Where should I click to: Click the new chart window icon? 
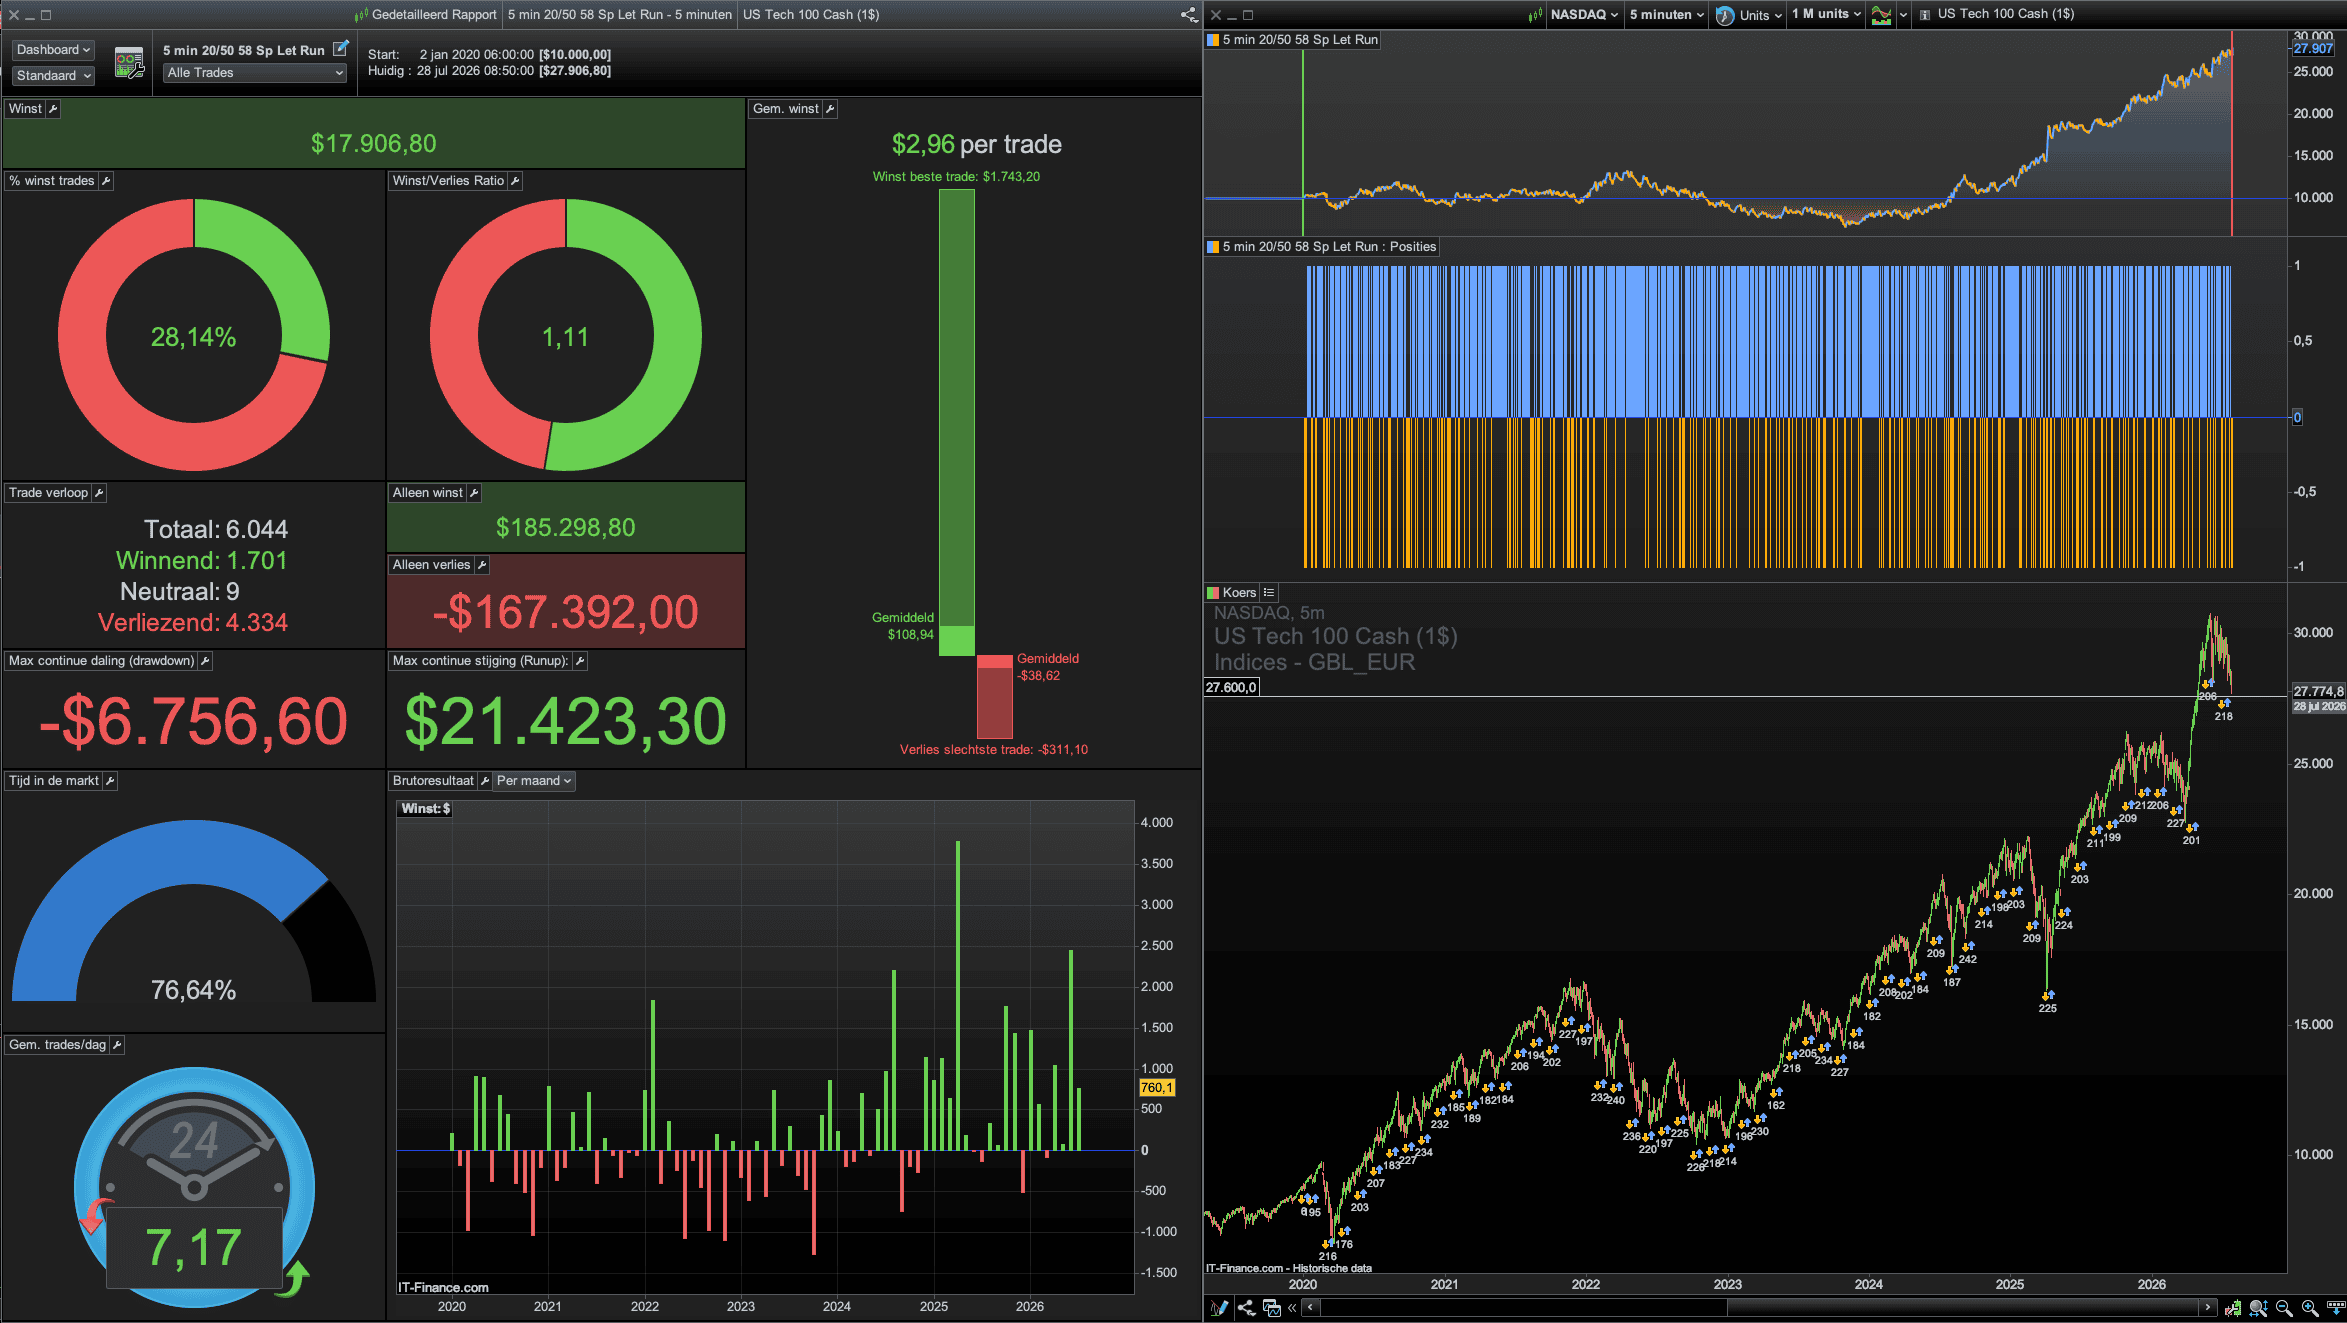click(1272, 1308)
